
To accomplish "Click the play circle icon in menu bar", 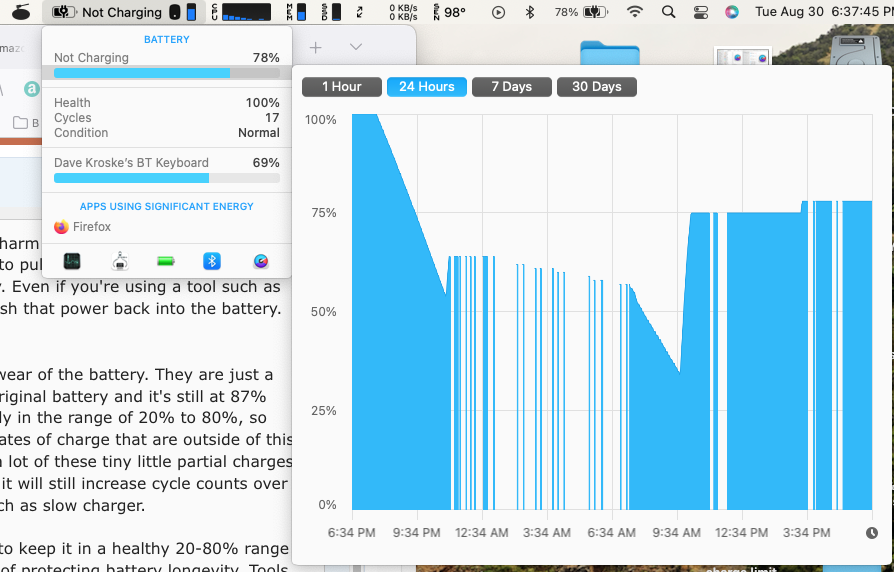I will tap(498, 12).
